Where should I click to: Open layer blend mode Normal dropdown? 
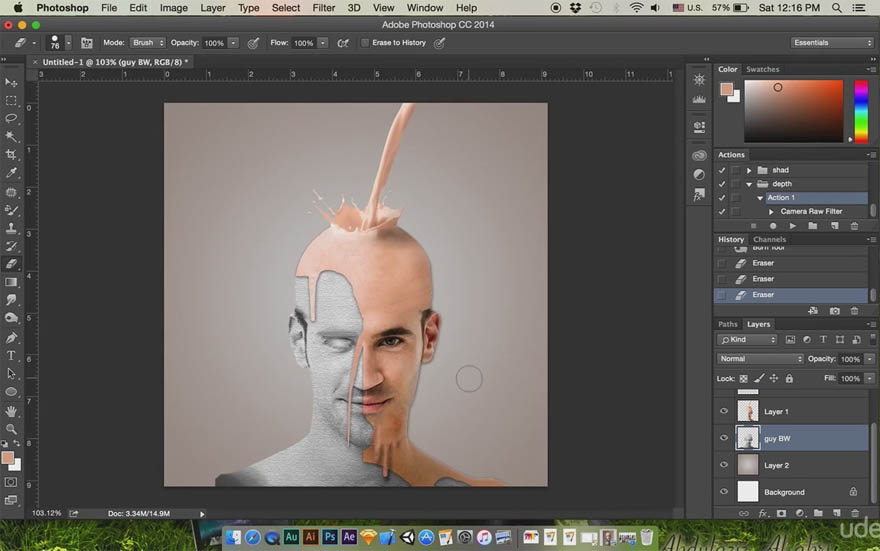click(x=760, y=359)
